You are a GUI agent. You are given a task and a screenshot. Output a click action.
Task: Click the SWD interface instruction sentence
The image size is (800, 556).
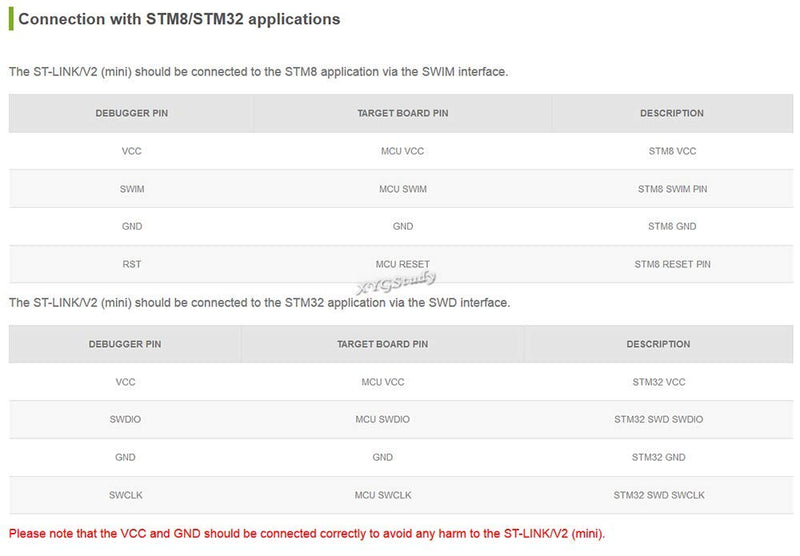pyautogui.click(x=259, y=302)
